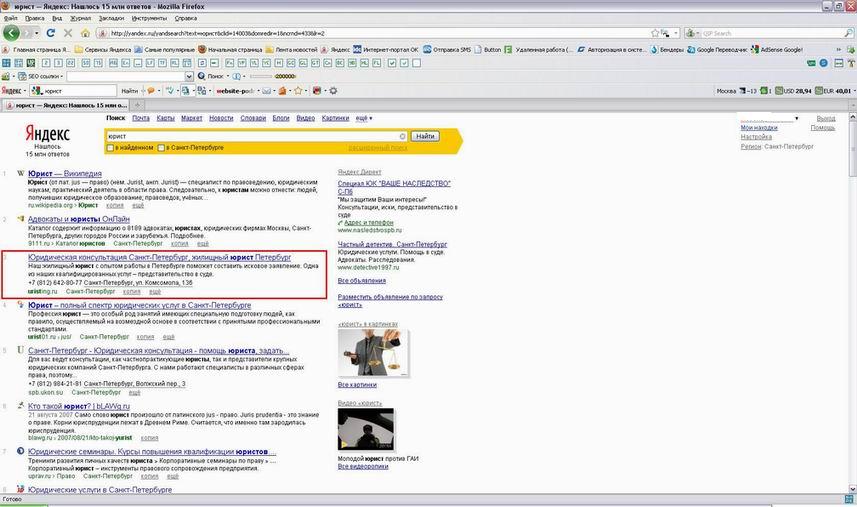Click the star icon in Yandex bar
Screen dimensions: 857x507
click(298, 91)
